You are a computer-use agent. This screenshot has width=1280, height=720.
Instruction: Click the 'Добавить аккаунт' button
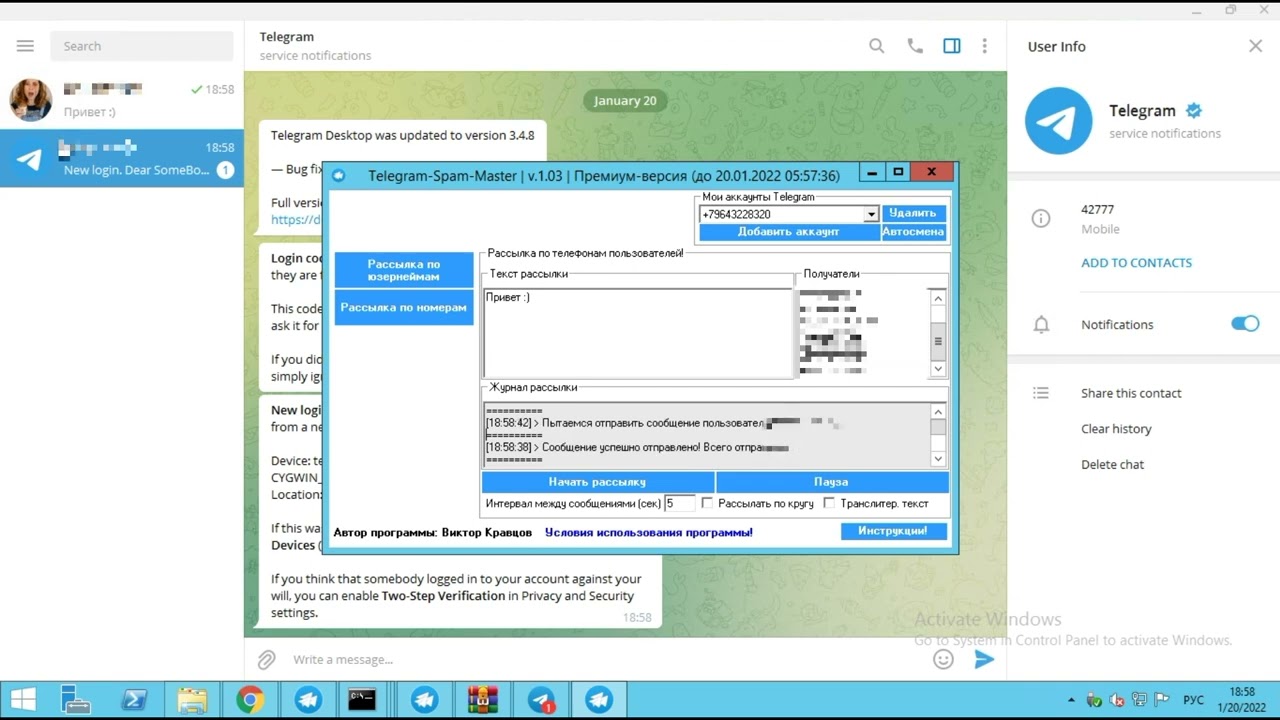[789, 232]
